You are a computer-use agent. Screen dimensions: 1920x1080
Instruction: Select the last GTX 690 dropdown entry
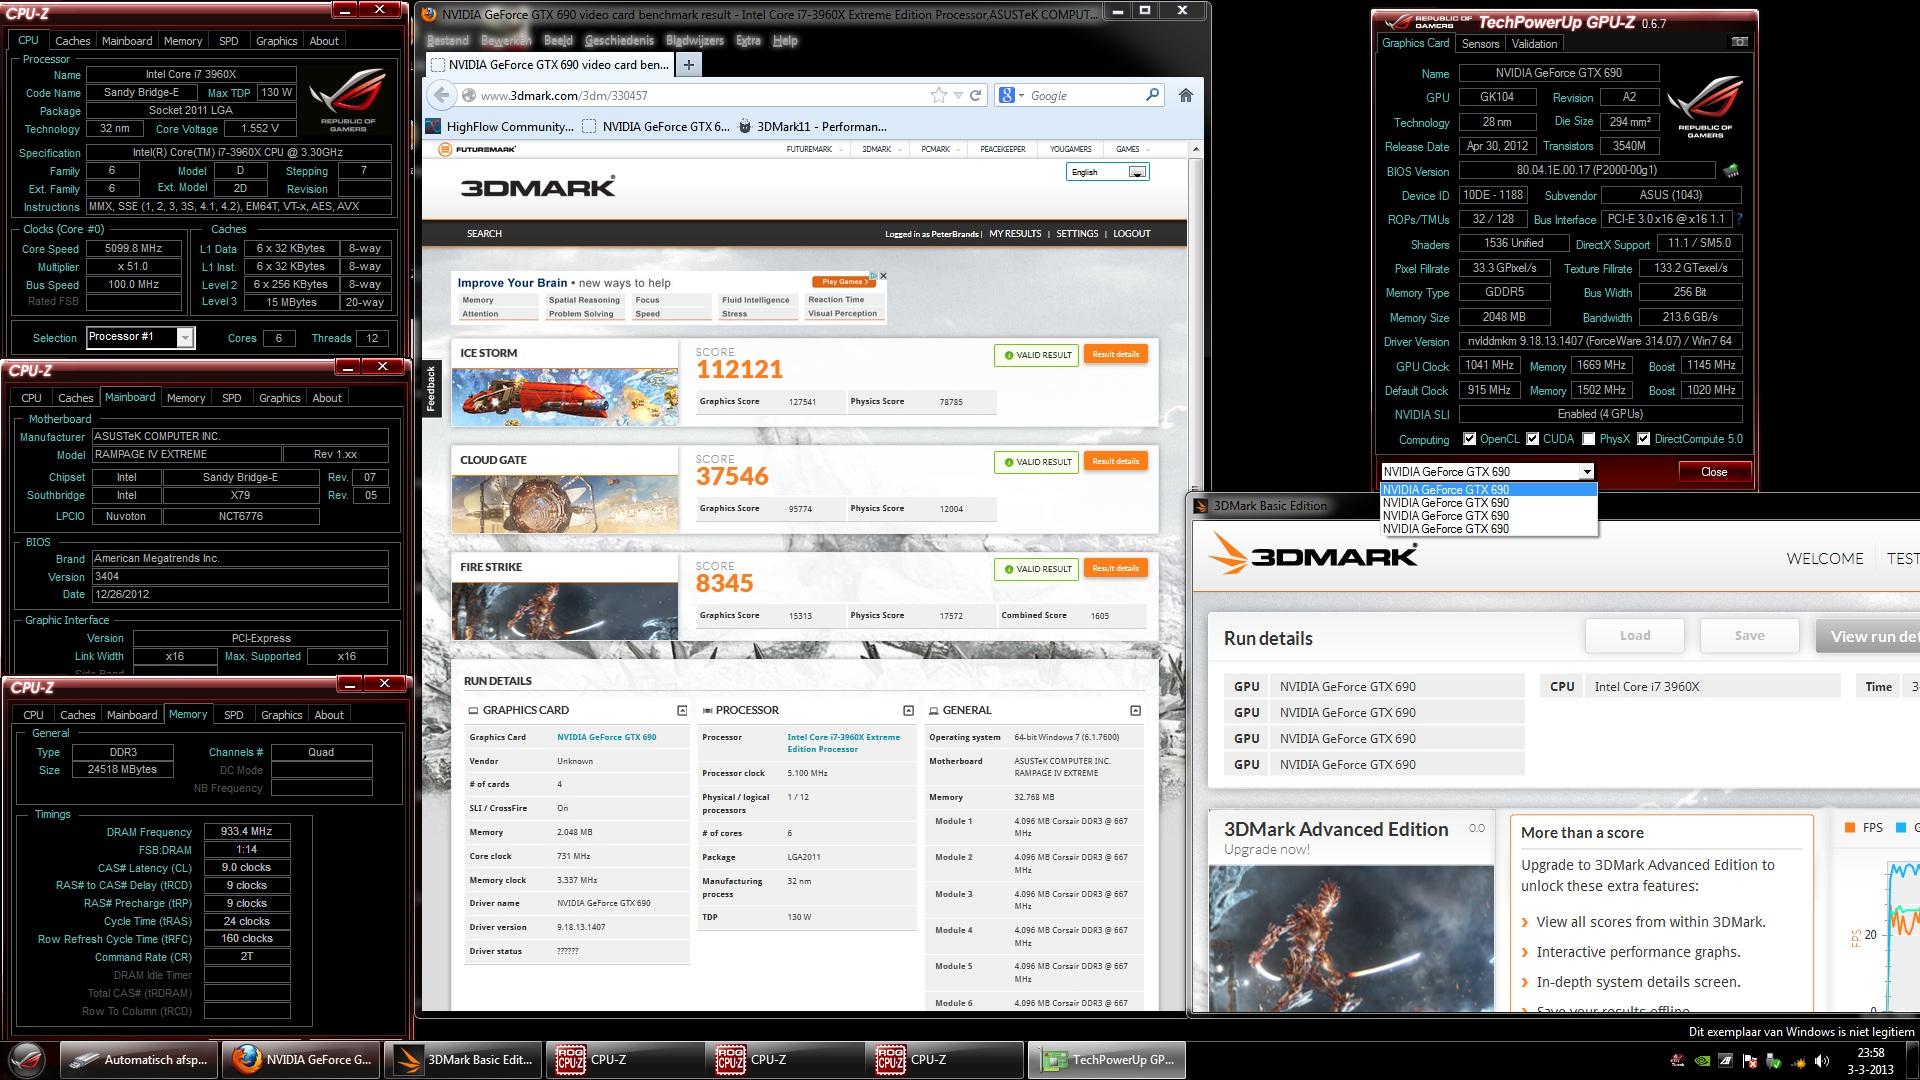click(x=1487, y=529)
